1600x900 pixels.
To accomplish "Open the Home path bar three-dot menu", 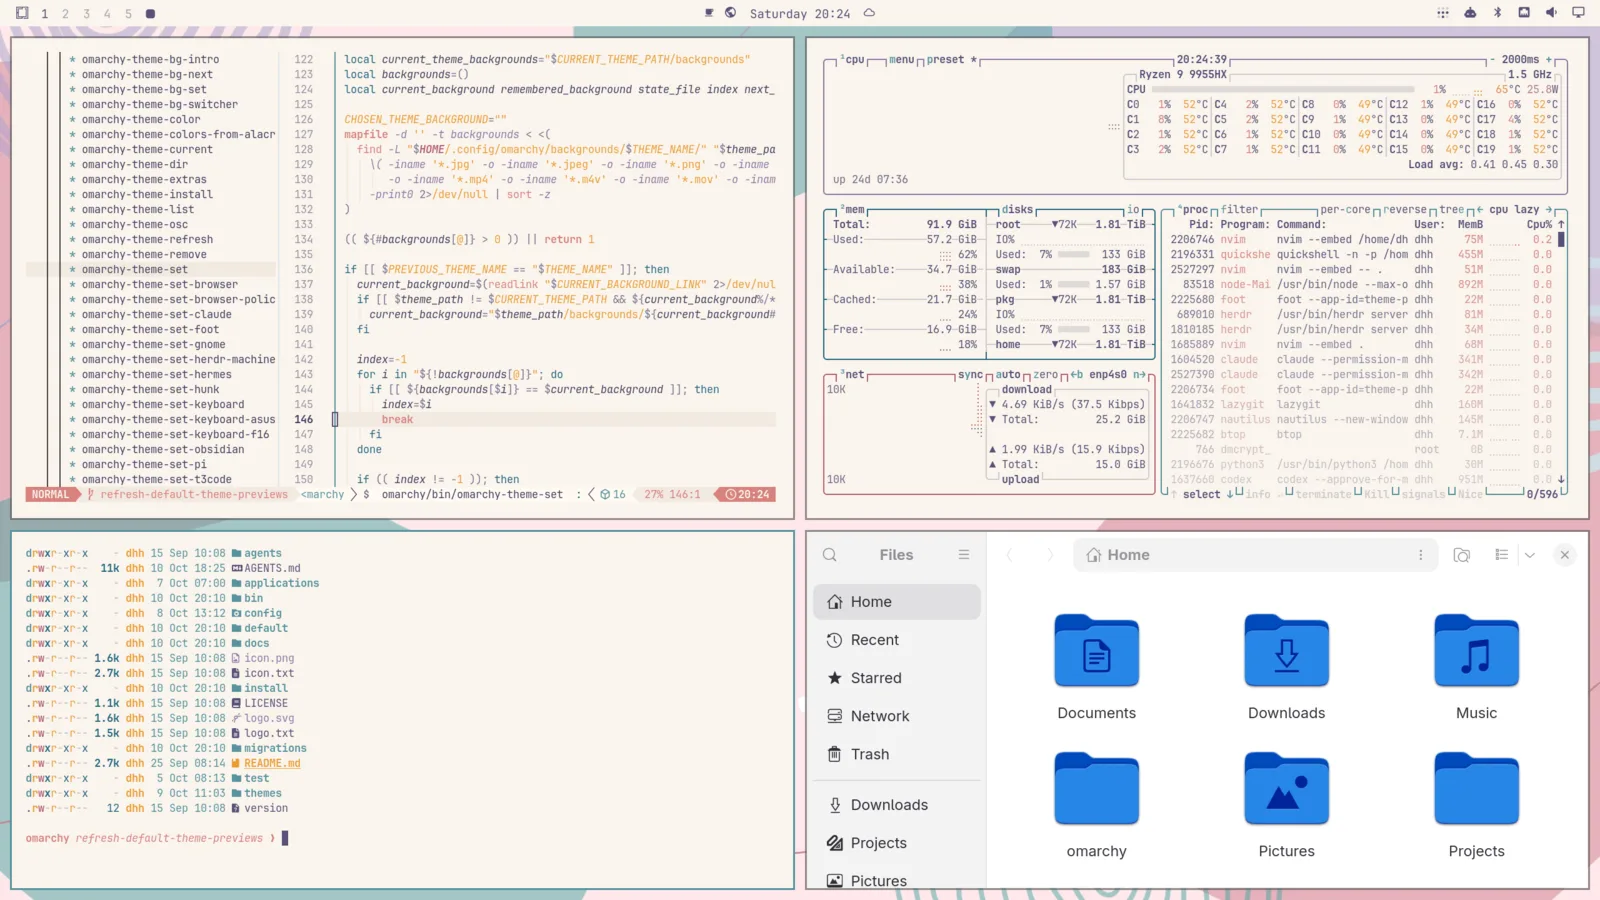I will click(x=1420, y=555).
